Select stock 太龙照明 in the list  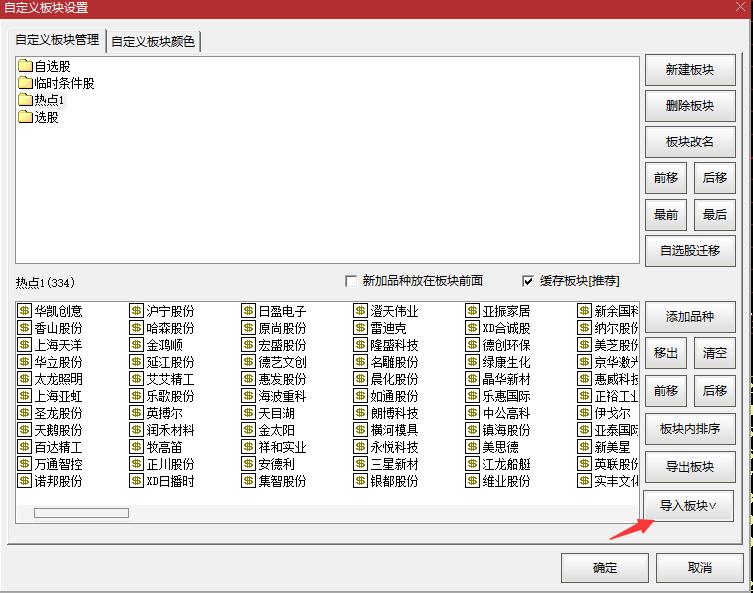(58, 379)
